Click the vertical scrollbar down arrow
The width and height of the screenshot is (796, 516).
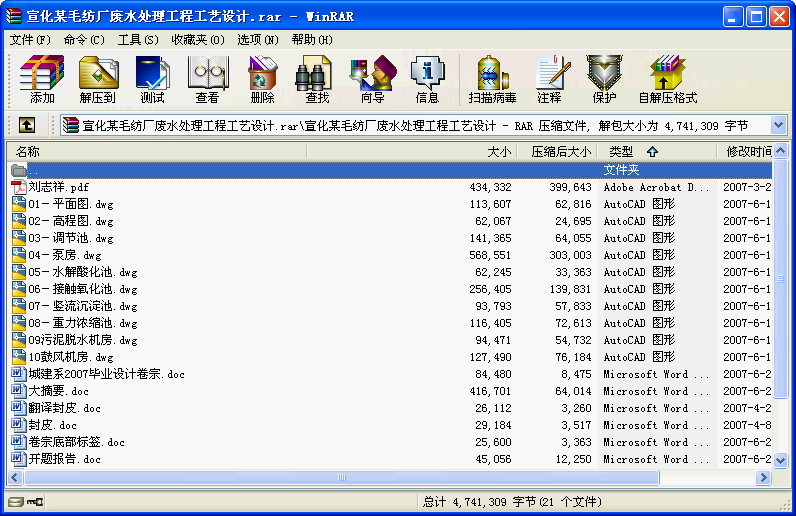coord(781,462)
